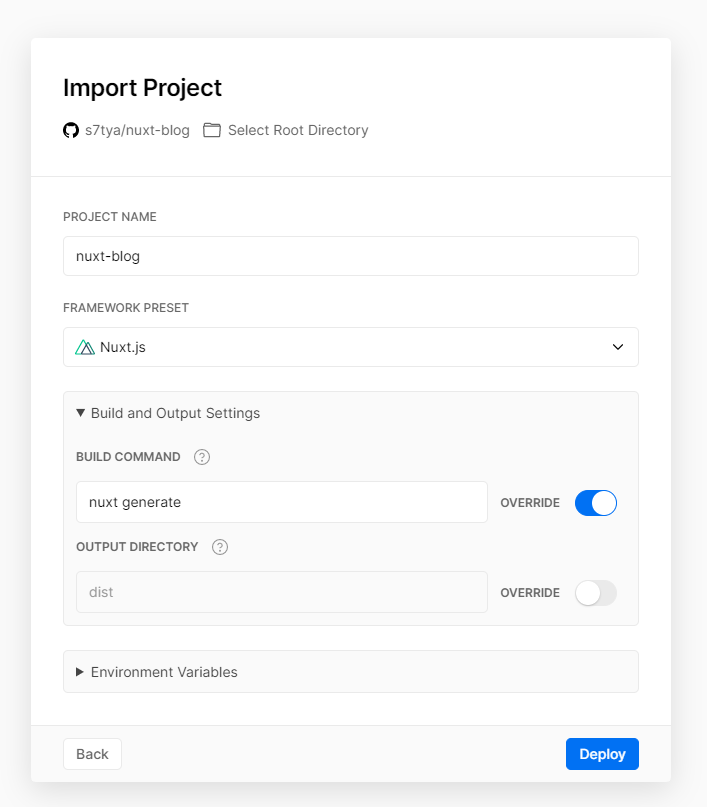Go back with the Back button
This screenshot has height=807, width=707.
(x=92, y=754)
